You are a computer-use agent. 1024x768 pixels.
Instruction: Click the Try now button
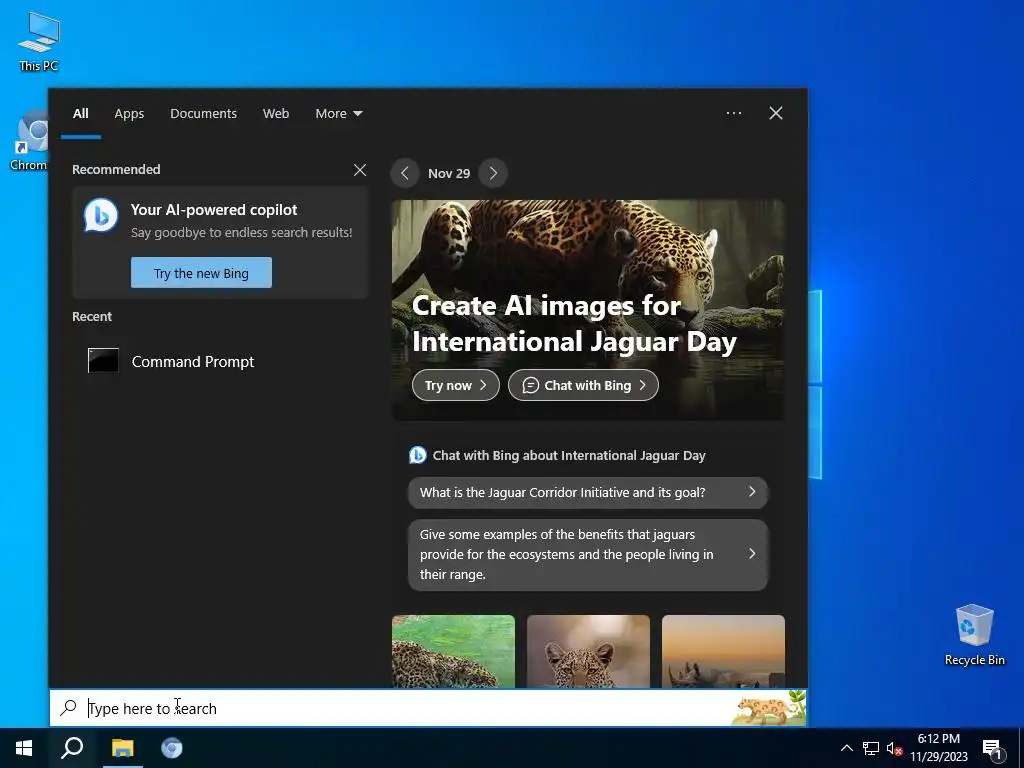click(x=456, y=385)
